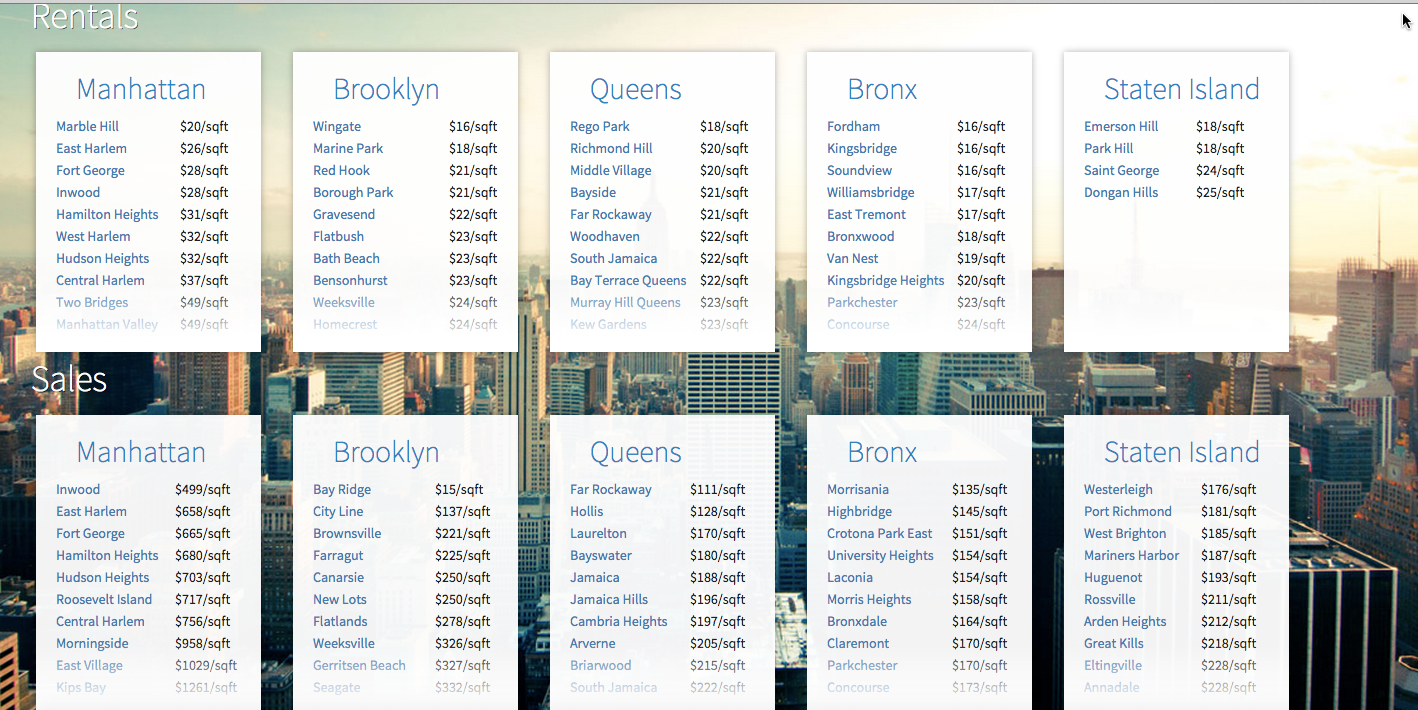Click the Wingate neighborhood link
Viewport: 1418px width, 710px height.
pos(337,126)
